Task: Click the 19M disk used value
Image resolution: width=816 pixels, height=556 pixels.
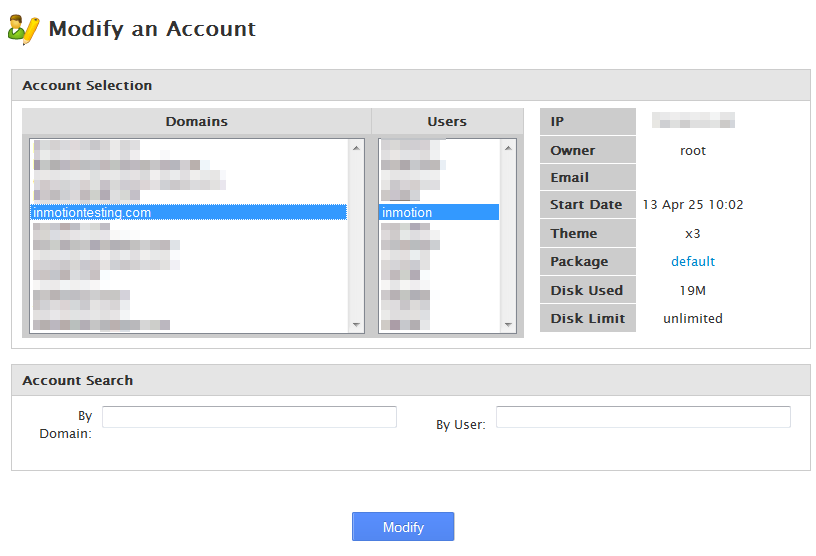Action: coord(693,290)
